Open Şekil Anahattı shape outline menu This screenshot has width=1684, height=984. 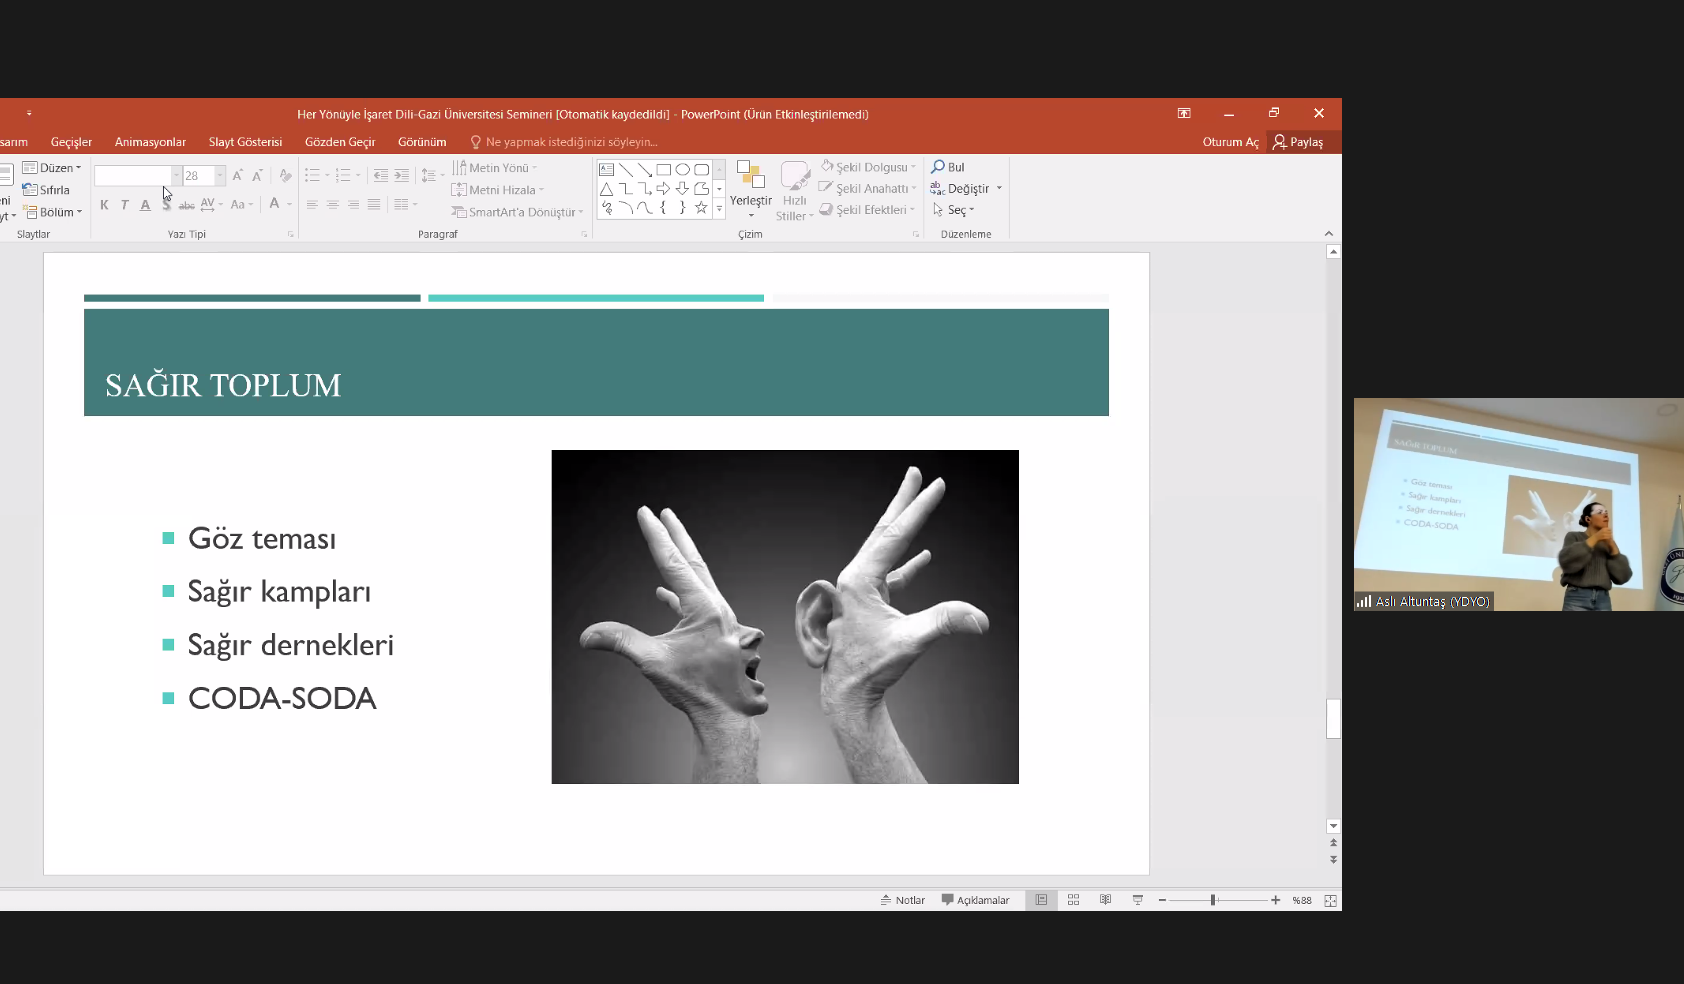pos(868,188)
